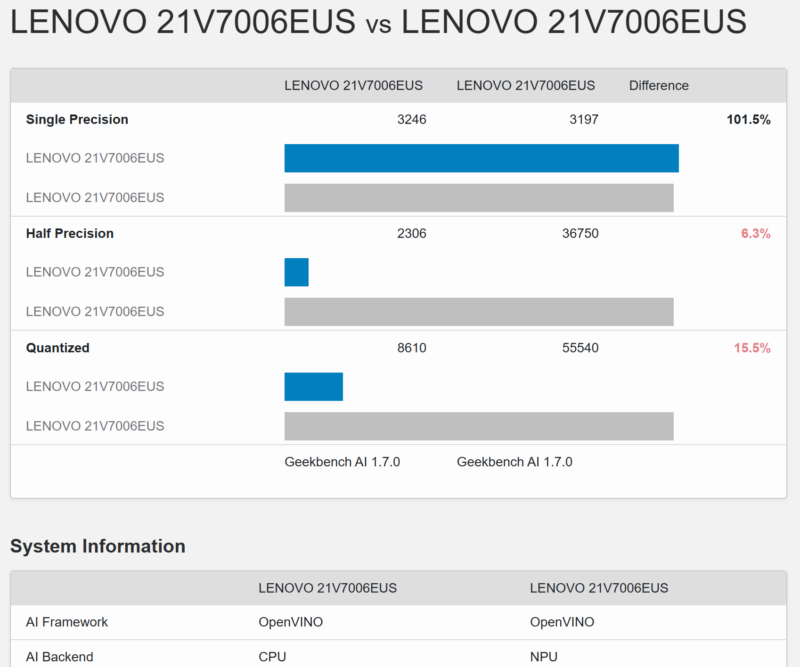
Task: Select the Half Precision score 36750
Action: click(x=580, y=233)
